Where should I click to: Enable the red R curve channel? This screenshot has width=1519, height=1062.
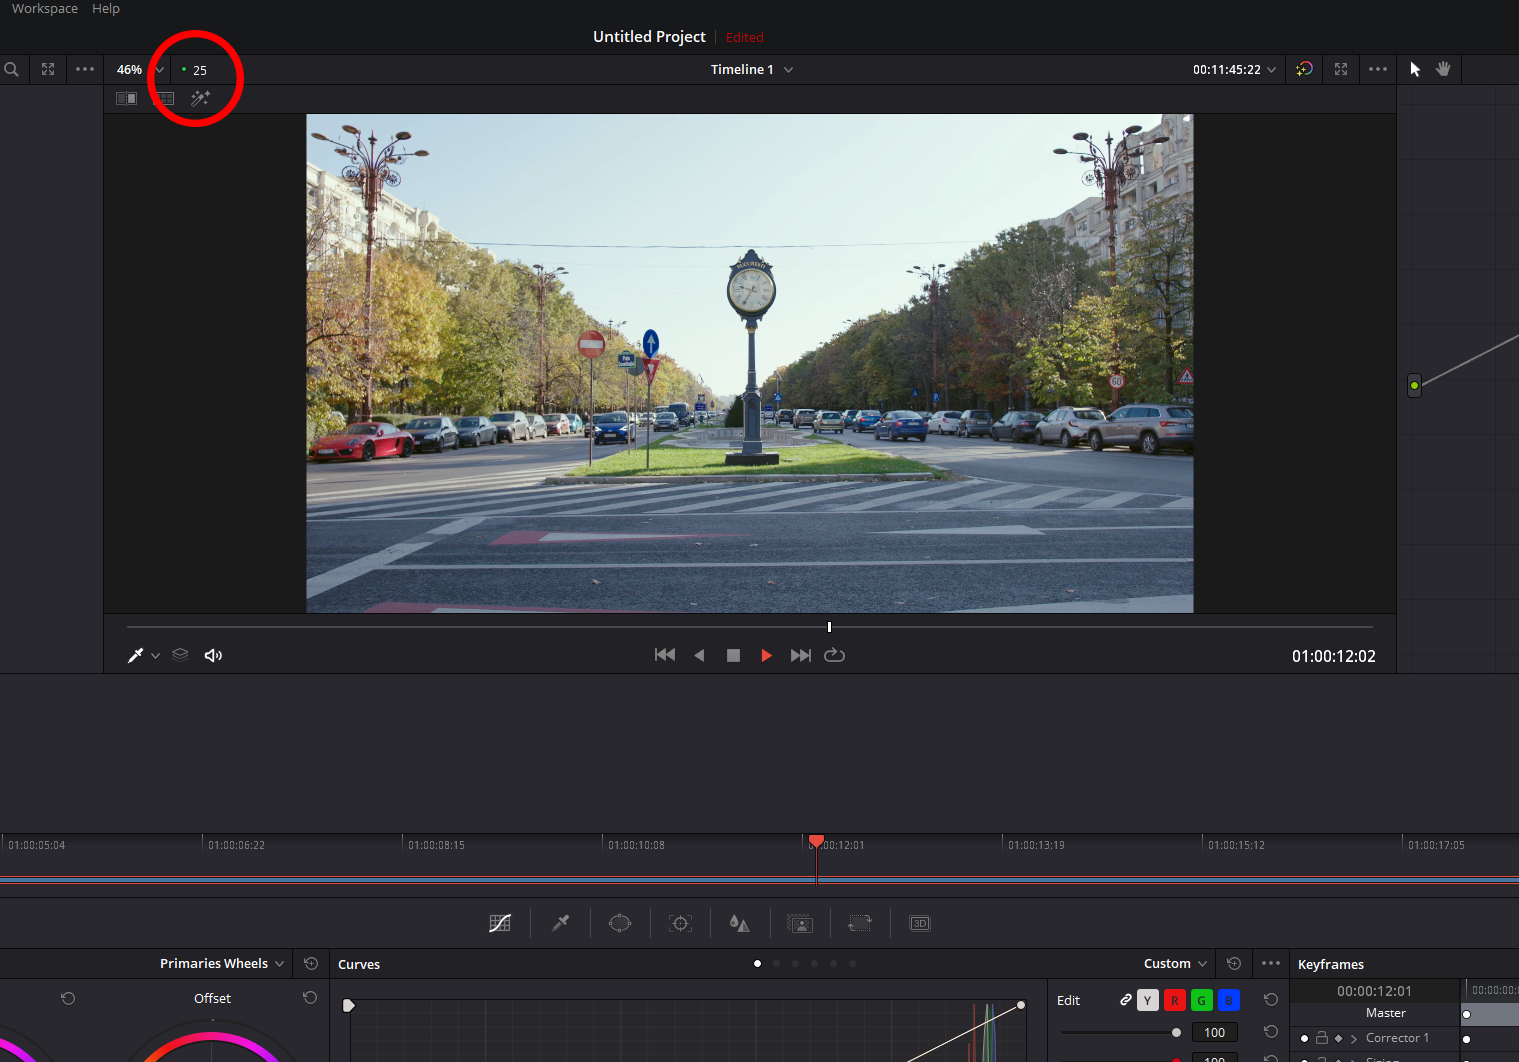point(1174,1000)
